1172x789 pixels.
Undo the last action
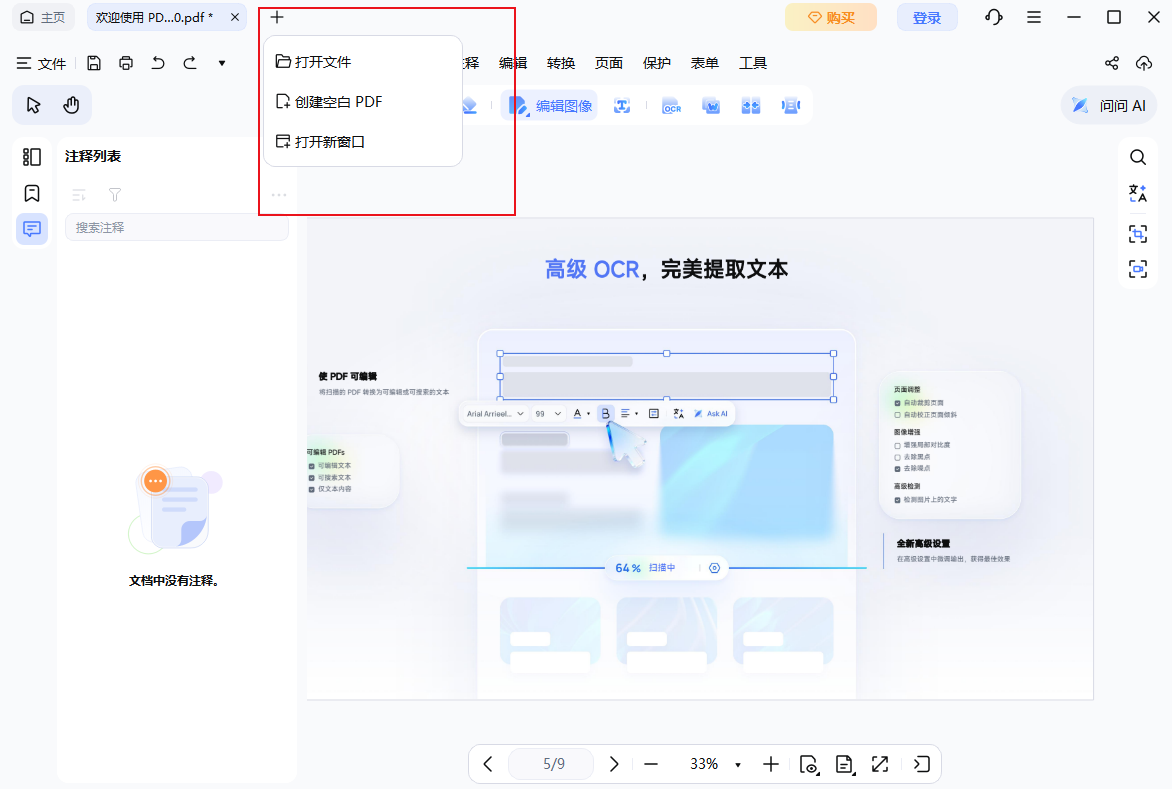pyautogui.click(x=158, y=64)
